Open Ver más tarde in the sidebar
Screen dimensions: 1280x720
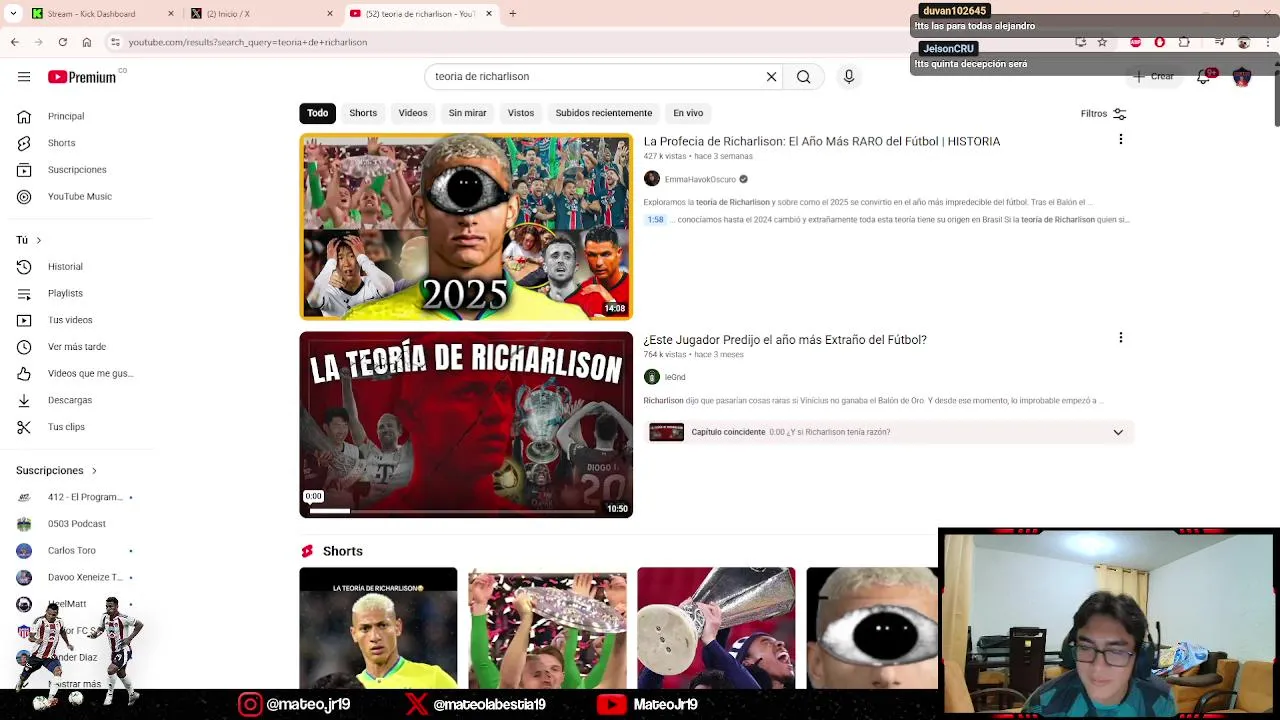75,347
